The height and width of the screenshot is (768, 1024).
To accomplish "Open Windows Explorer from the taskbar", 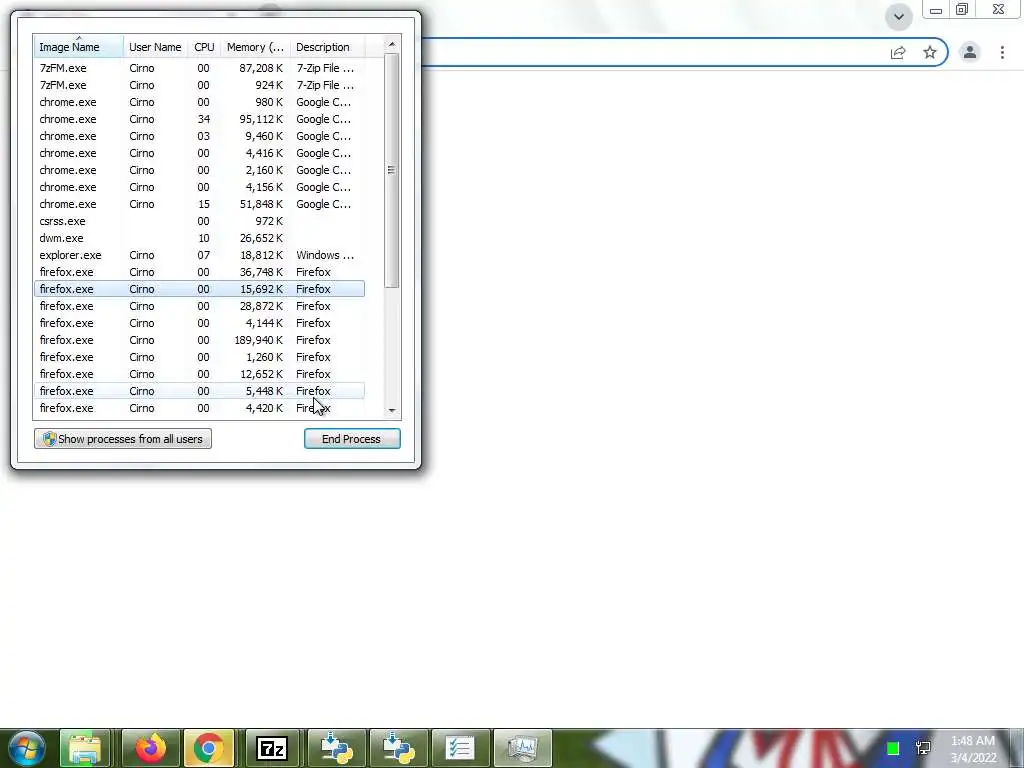I will click(x=85, y=748).
